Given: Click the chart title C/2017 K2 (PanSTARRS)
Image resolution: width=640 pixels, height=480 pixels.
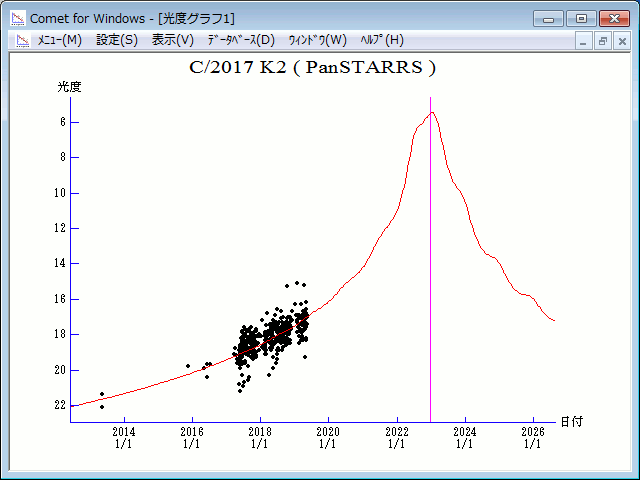Looking at the screenshot, I should click(x=313, y=68).
